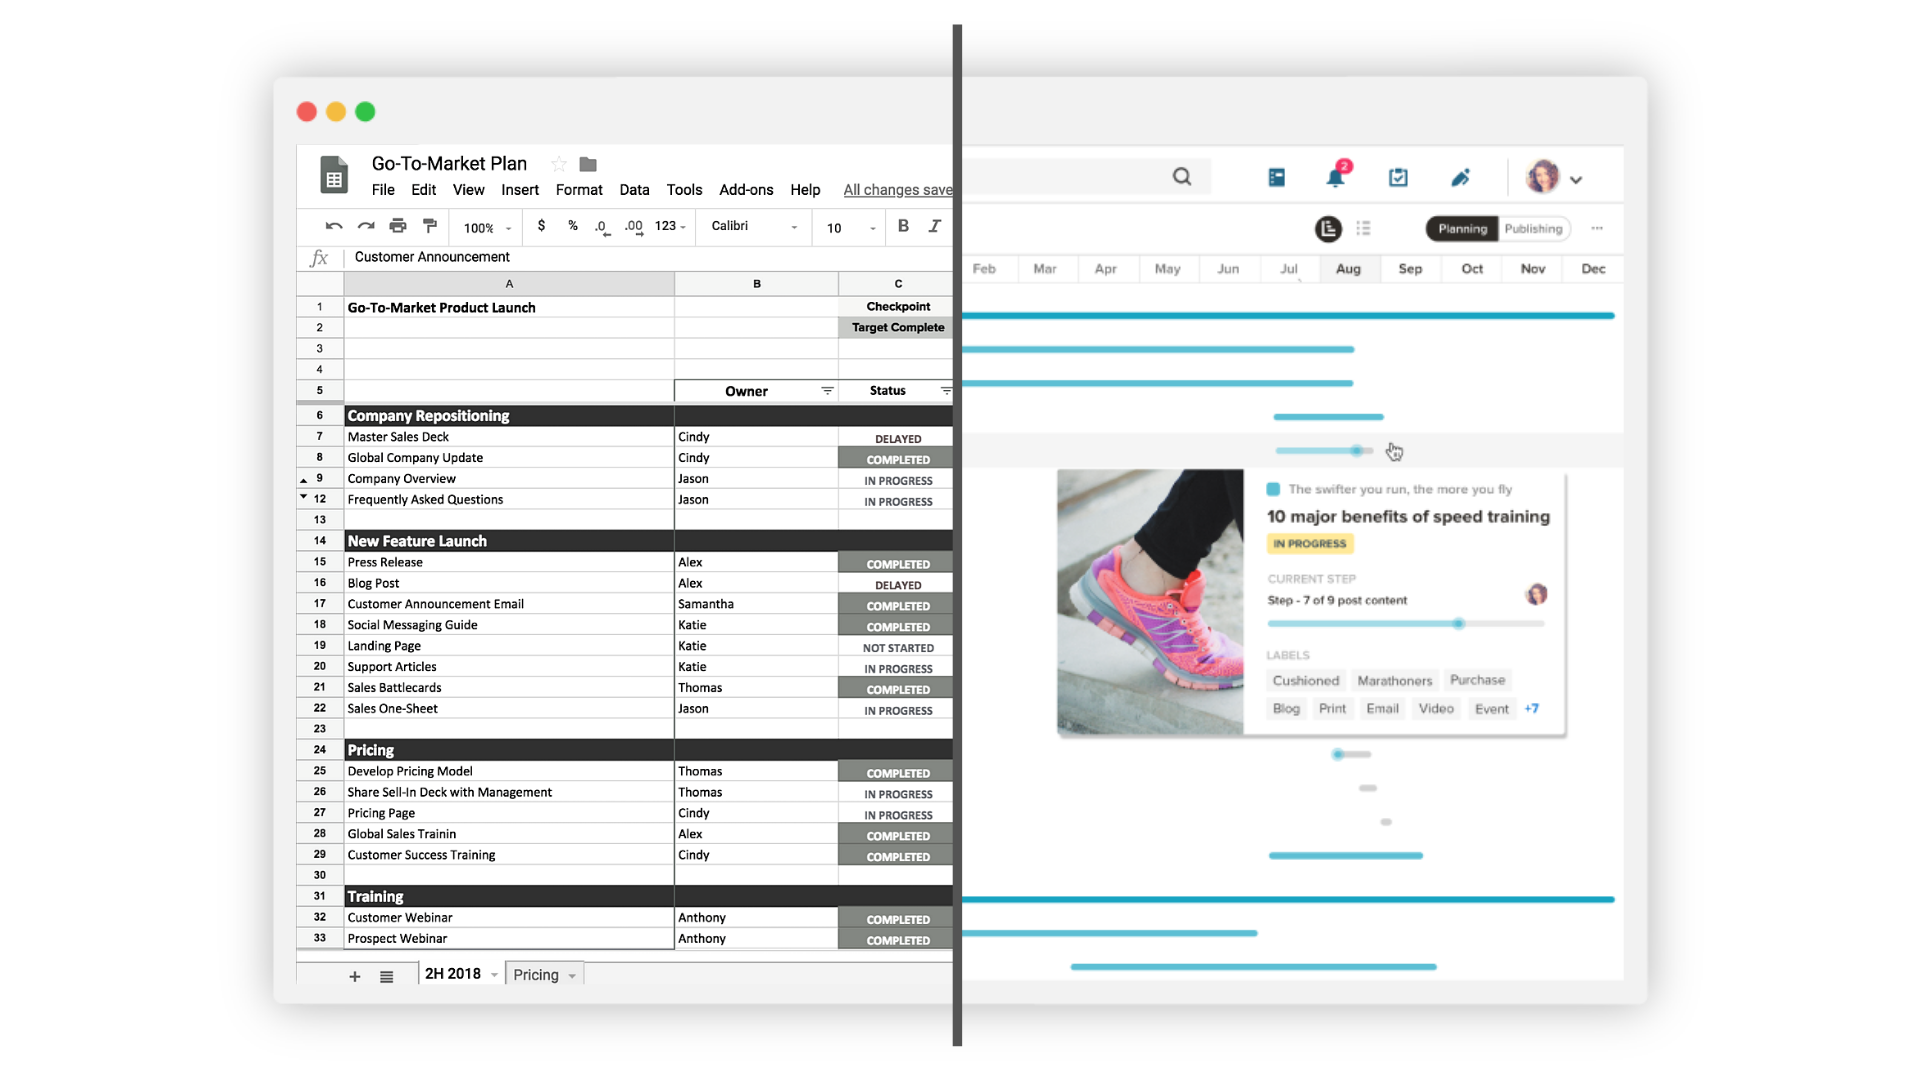Click the redo arrow in toolbar
The width and height of the screenshot is (1920, 1080).
pos(366,226)
